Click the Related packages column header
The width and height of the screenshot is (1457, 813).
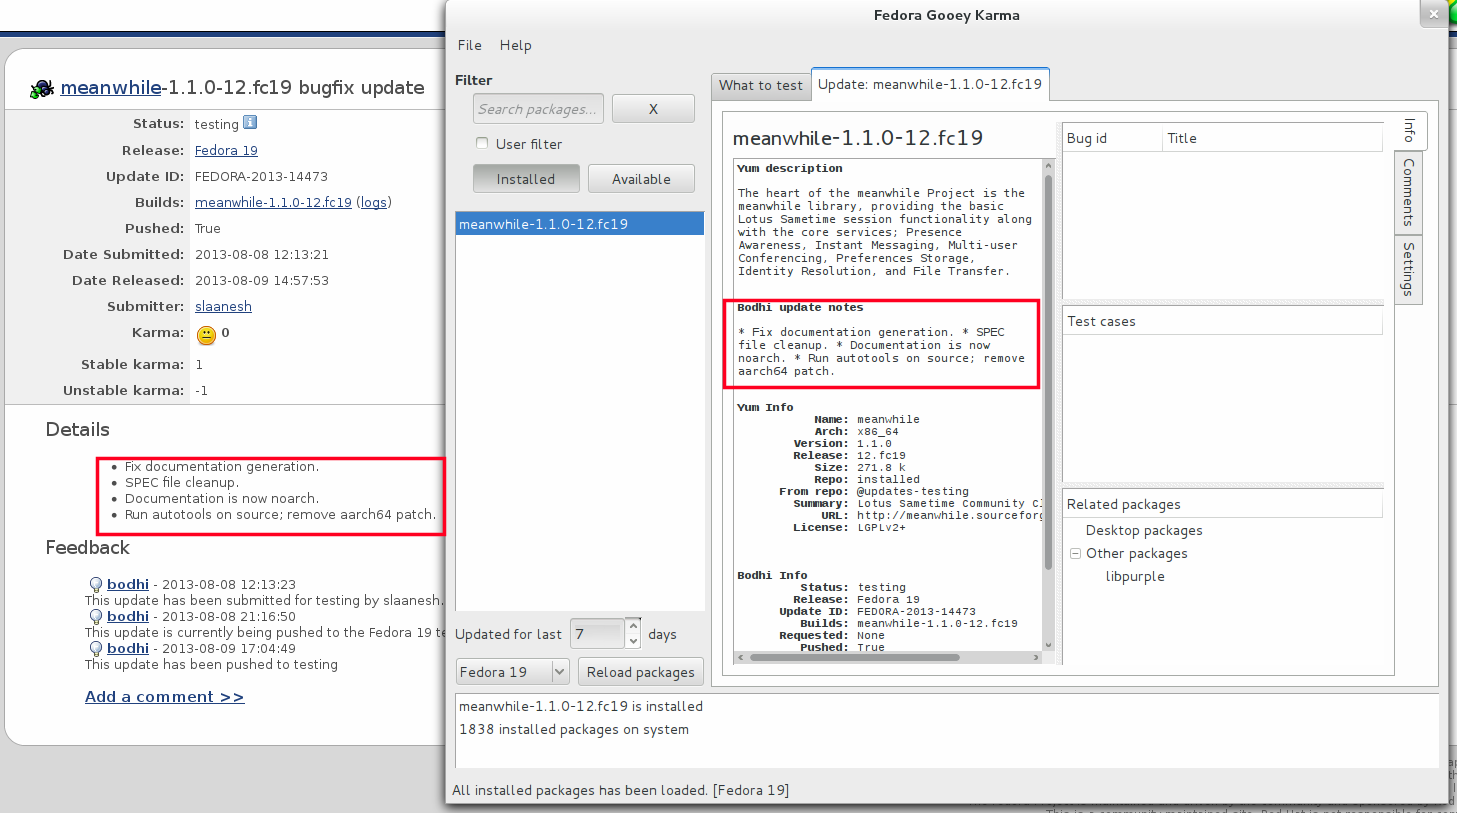1223,504
